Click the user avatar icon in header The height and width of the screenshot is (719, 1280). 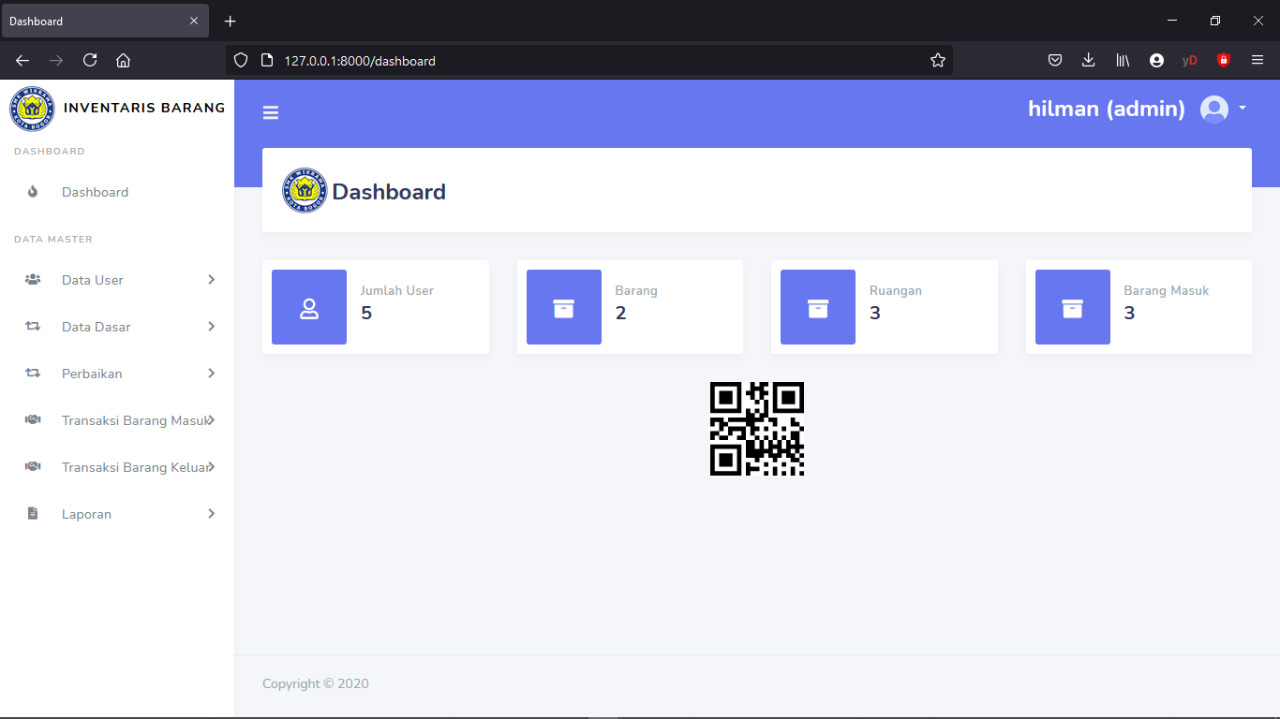[x=1214, y=109]
